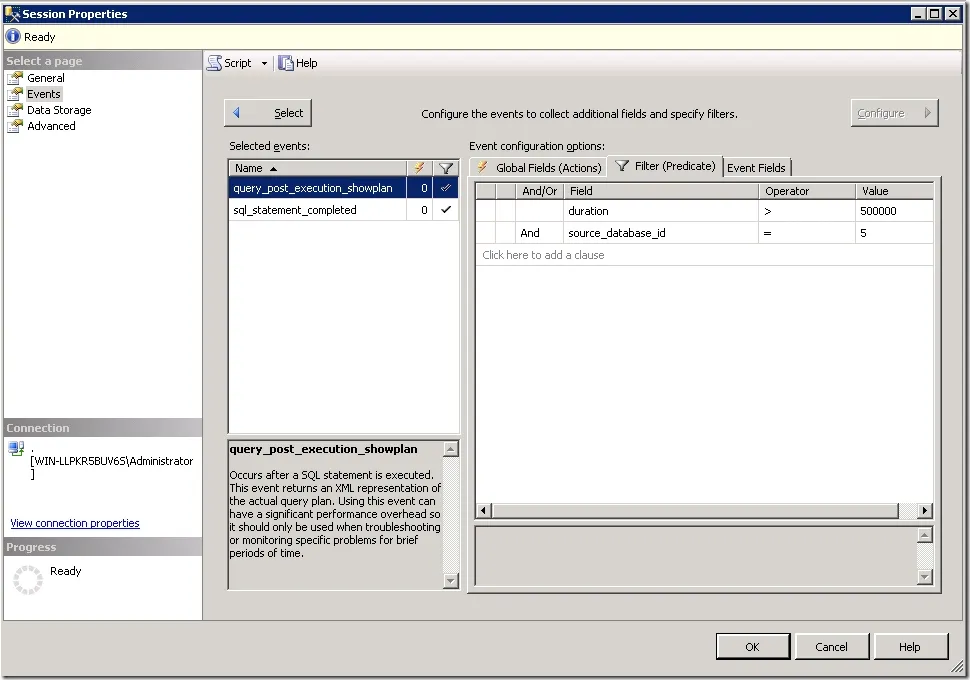
Task: Close the Session Properties window
Action: click(x=953, y=14)
